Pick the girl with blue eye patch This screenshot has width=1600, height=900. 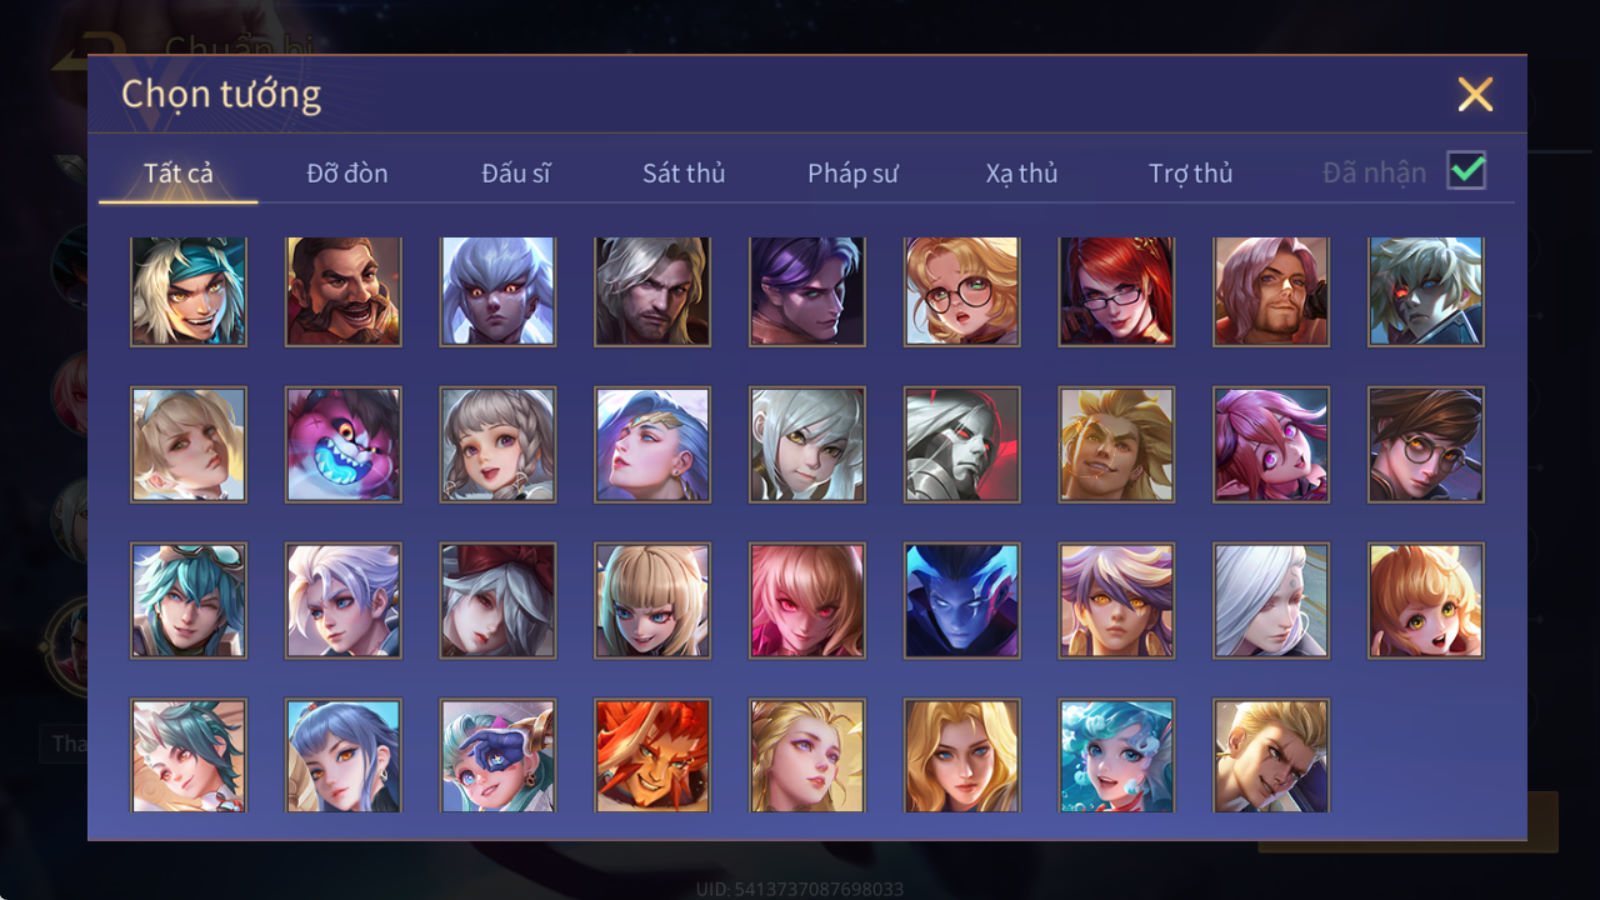[498, 755]
